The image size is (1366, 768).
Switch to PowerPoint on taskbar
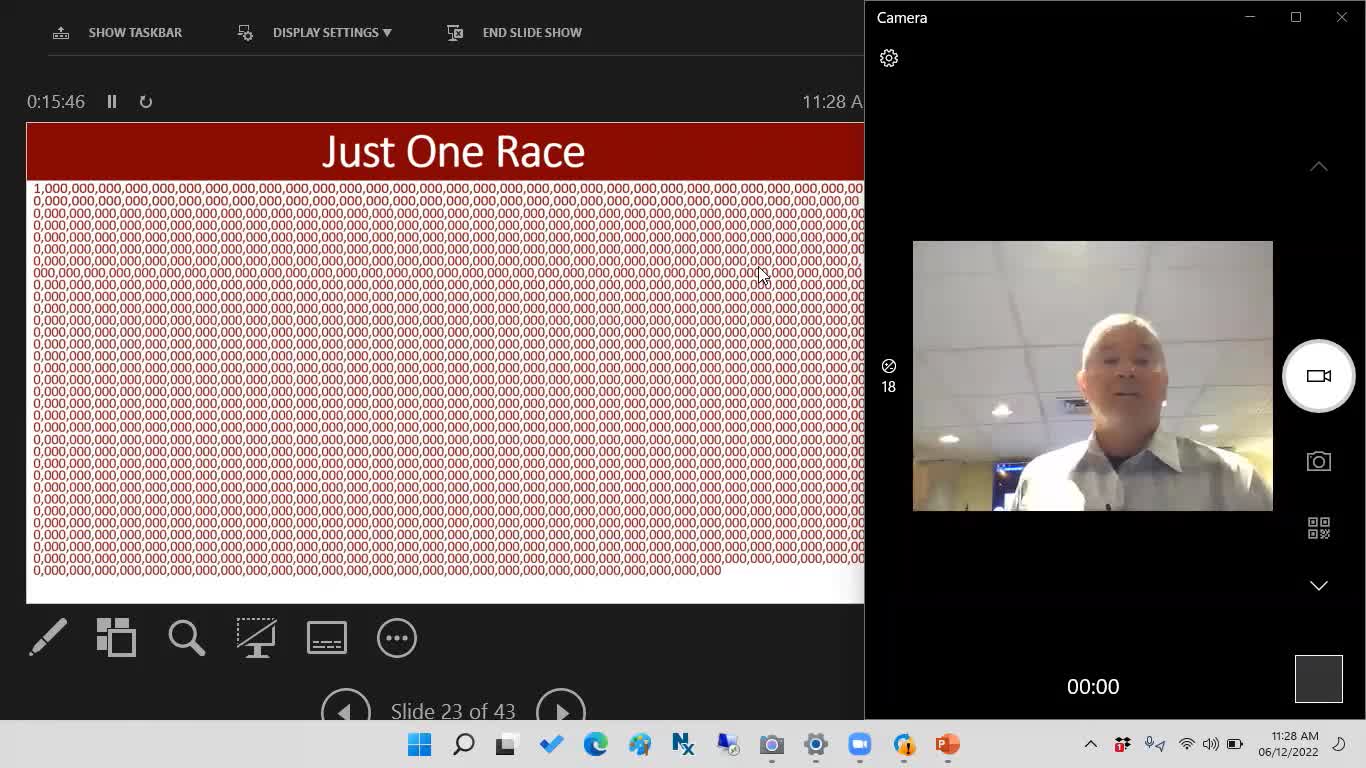(947, 744)
